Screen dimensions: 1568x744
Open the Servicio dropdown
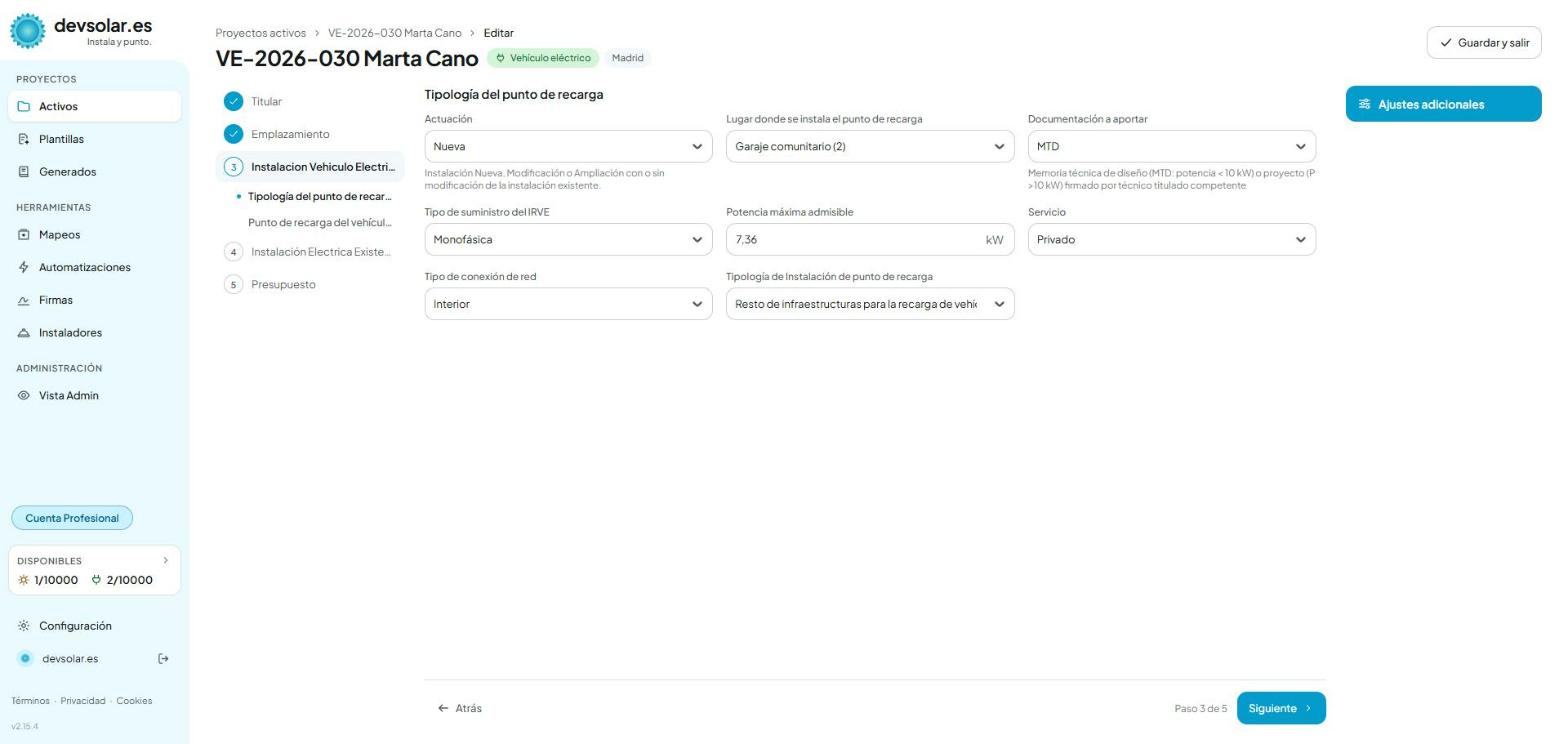tap(1172, 239)
